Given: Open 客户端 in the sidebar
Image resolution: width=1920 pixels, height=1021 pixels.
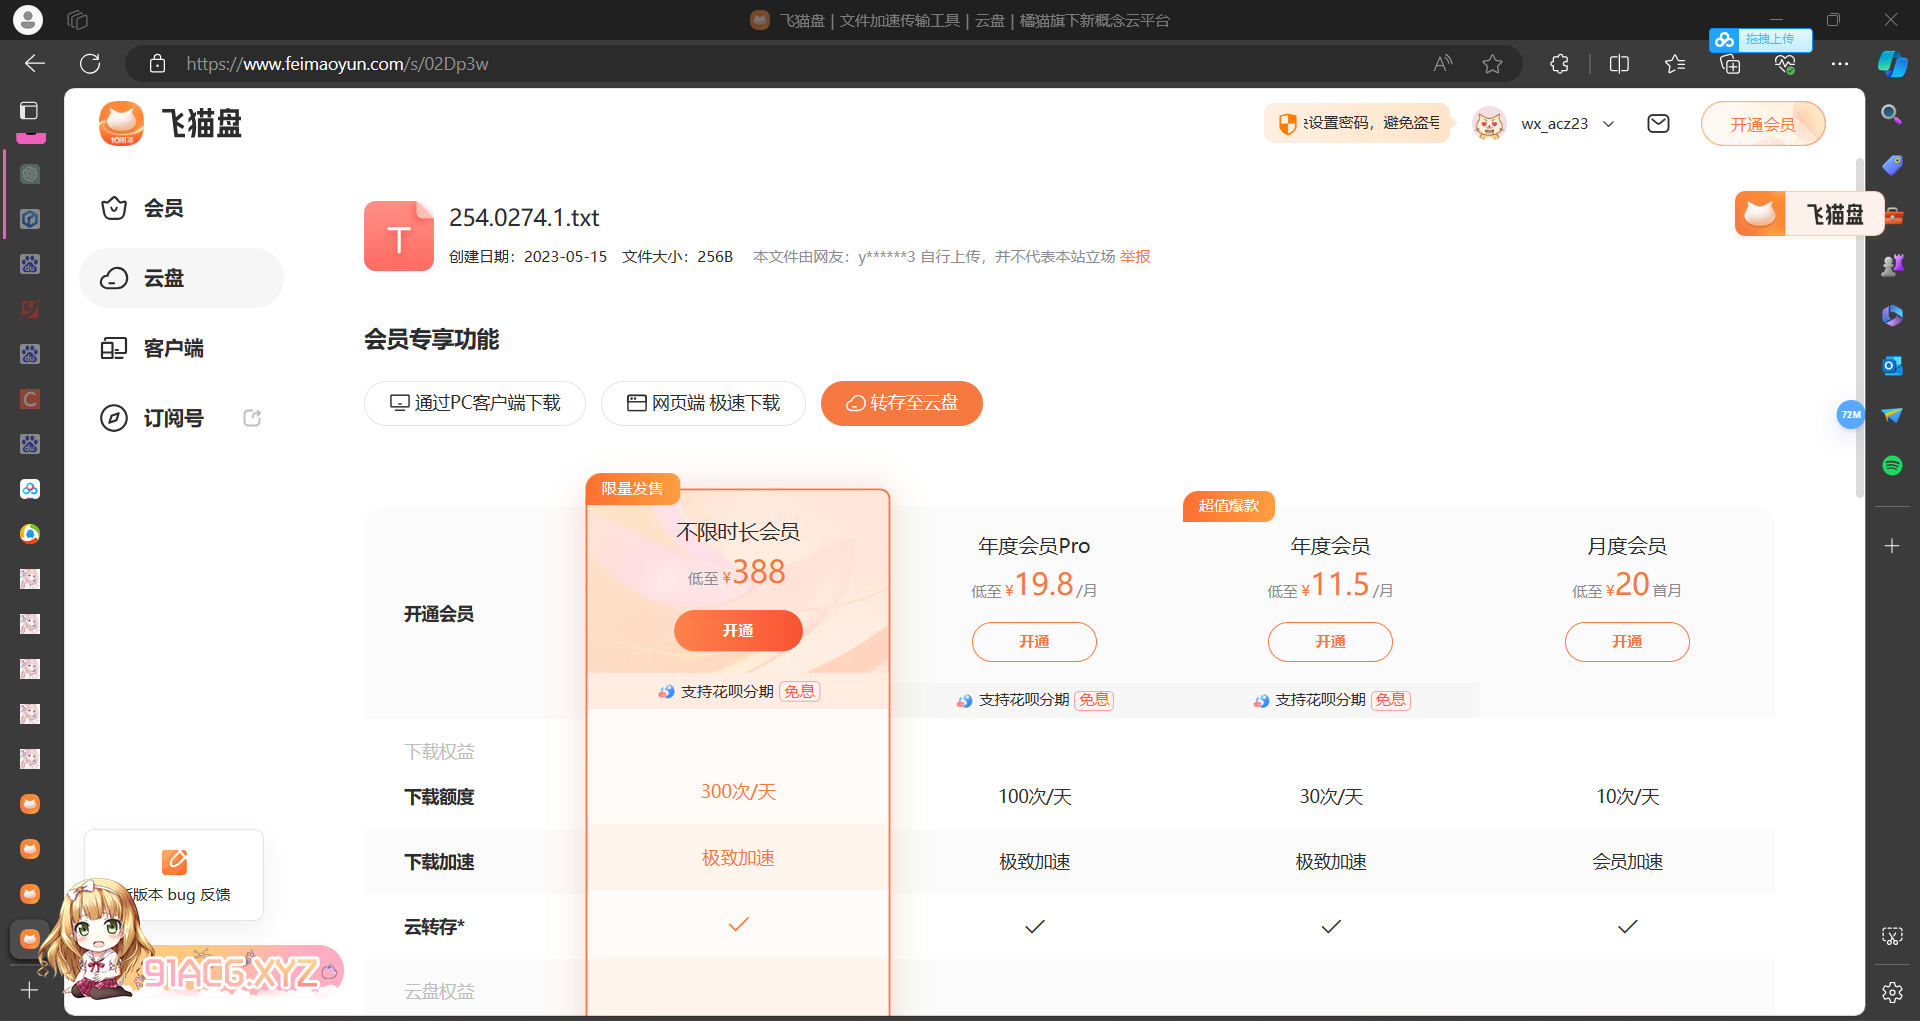Looking at the screenshot, I should 172,348.
